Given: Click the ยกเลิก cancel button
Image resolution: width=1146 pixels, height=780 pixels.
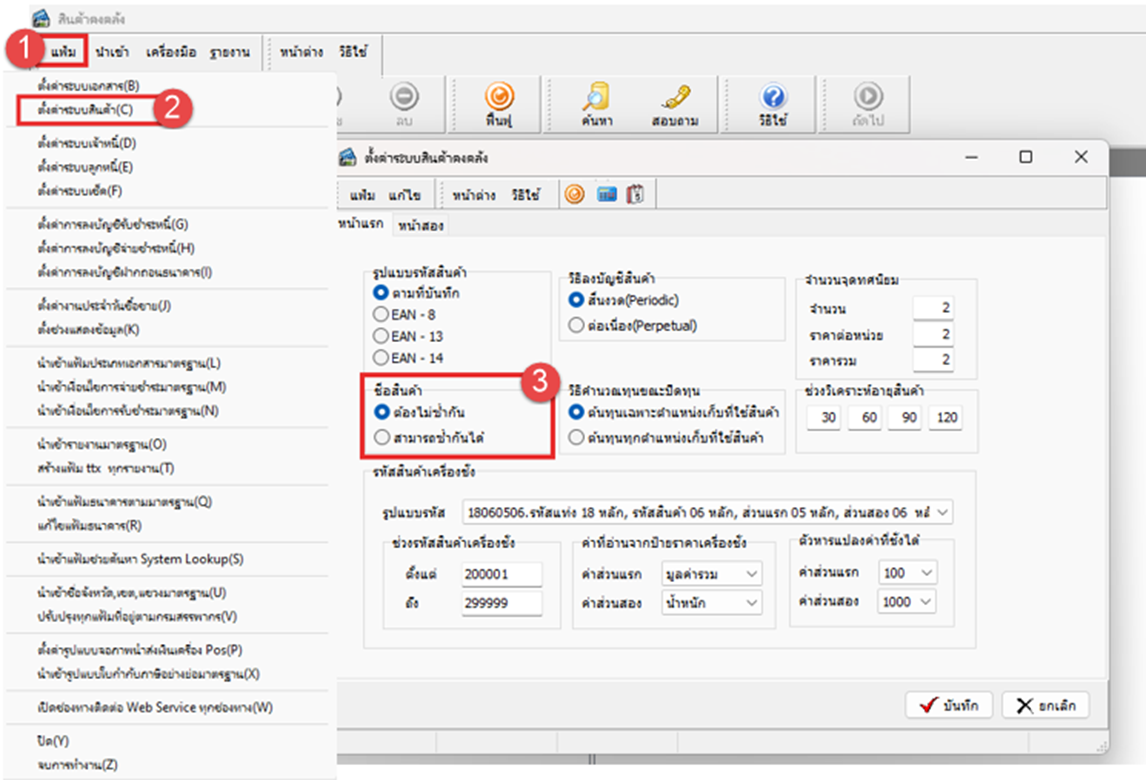Looking at the screenshot, I should [1045, 705].
